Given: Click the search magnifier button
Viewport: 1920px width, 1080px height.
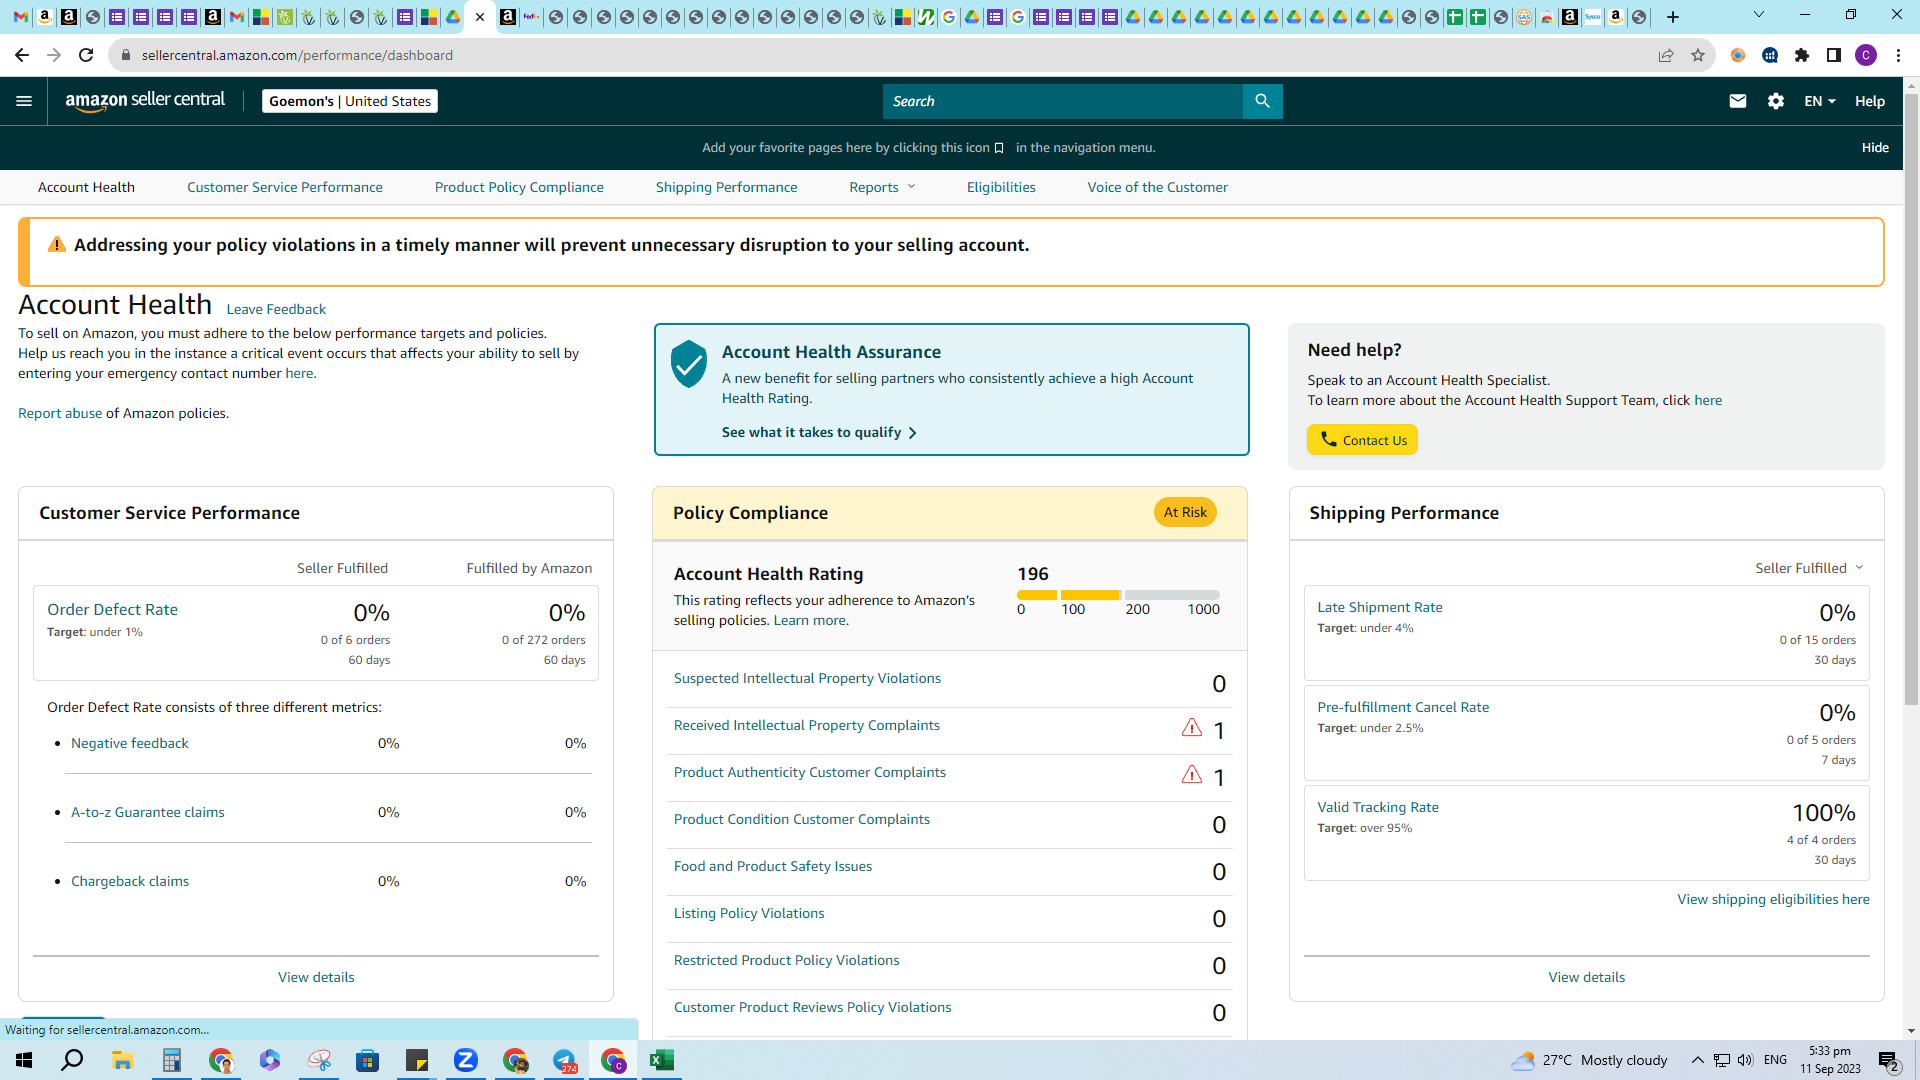Looking at the screenshot, I should tap(1262, 101).
